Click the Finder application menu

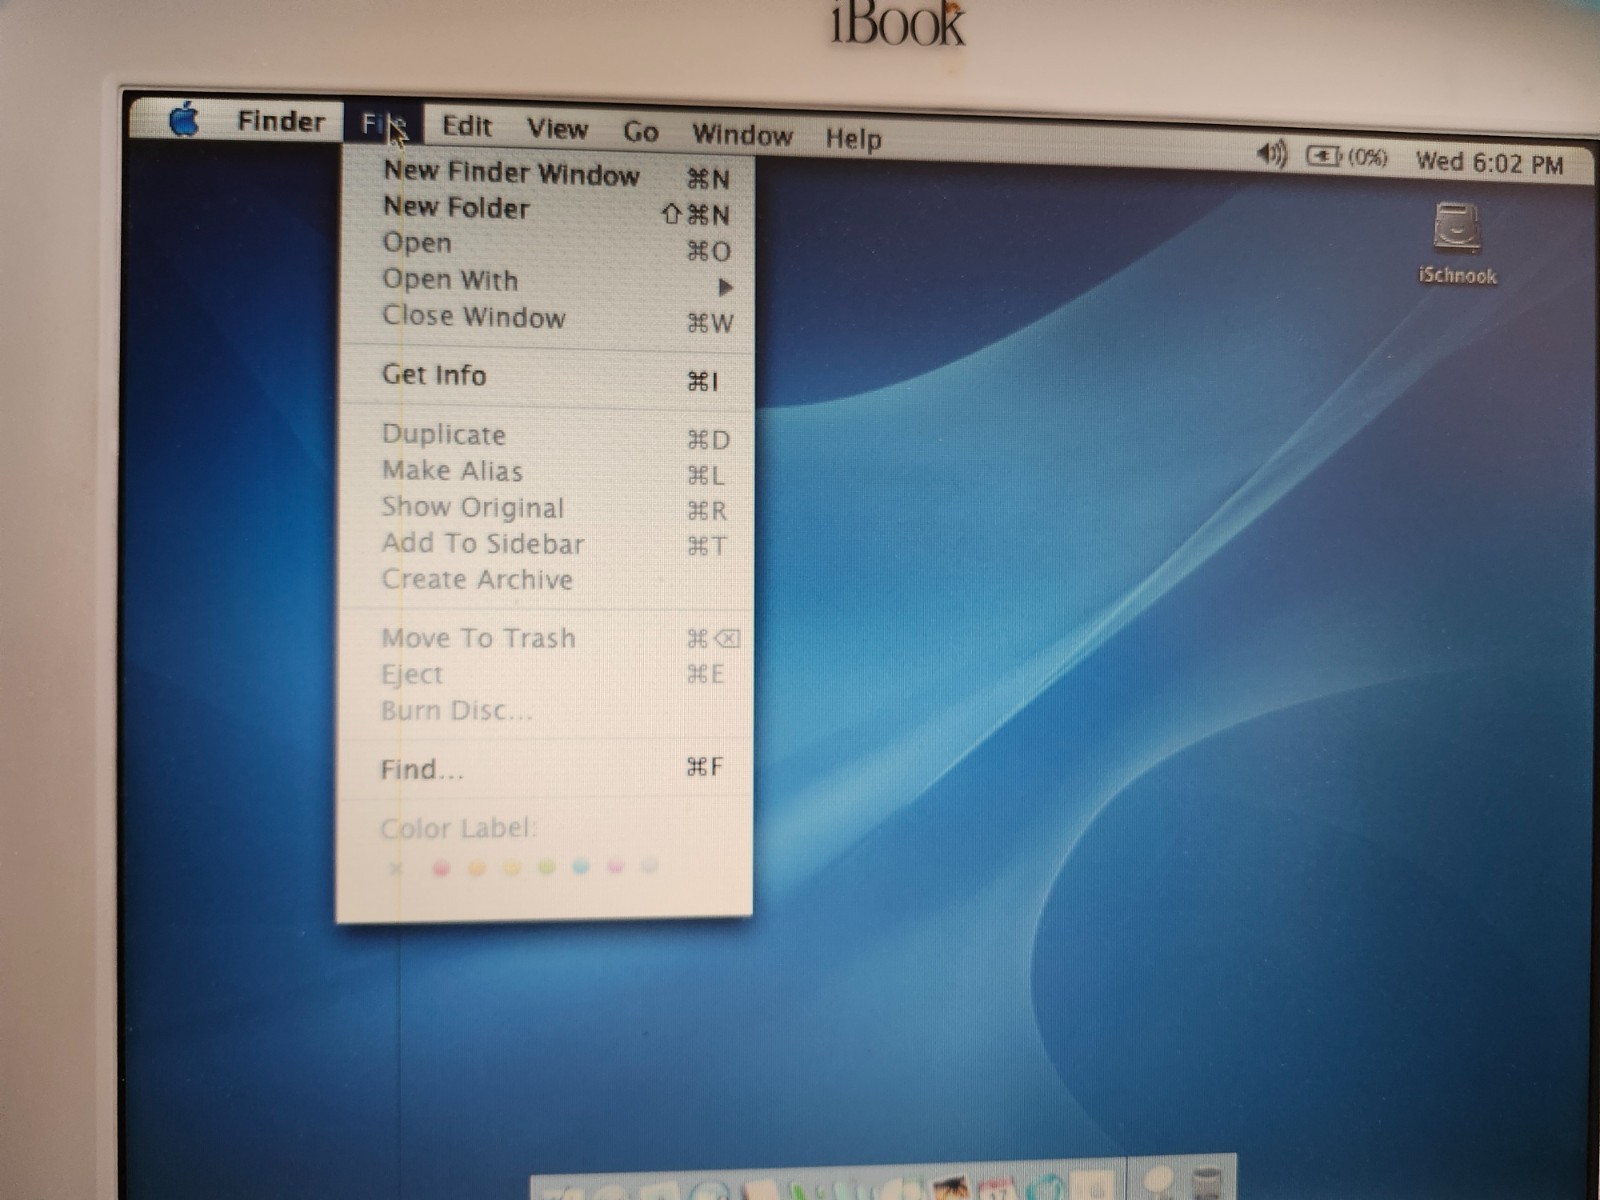tap(281, 122)
